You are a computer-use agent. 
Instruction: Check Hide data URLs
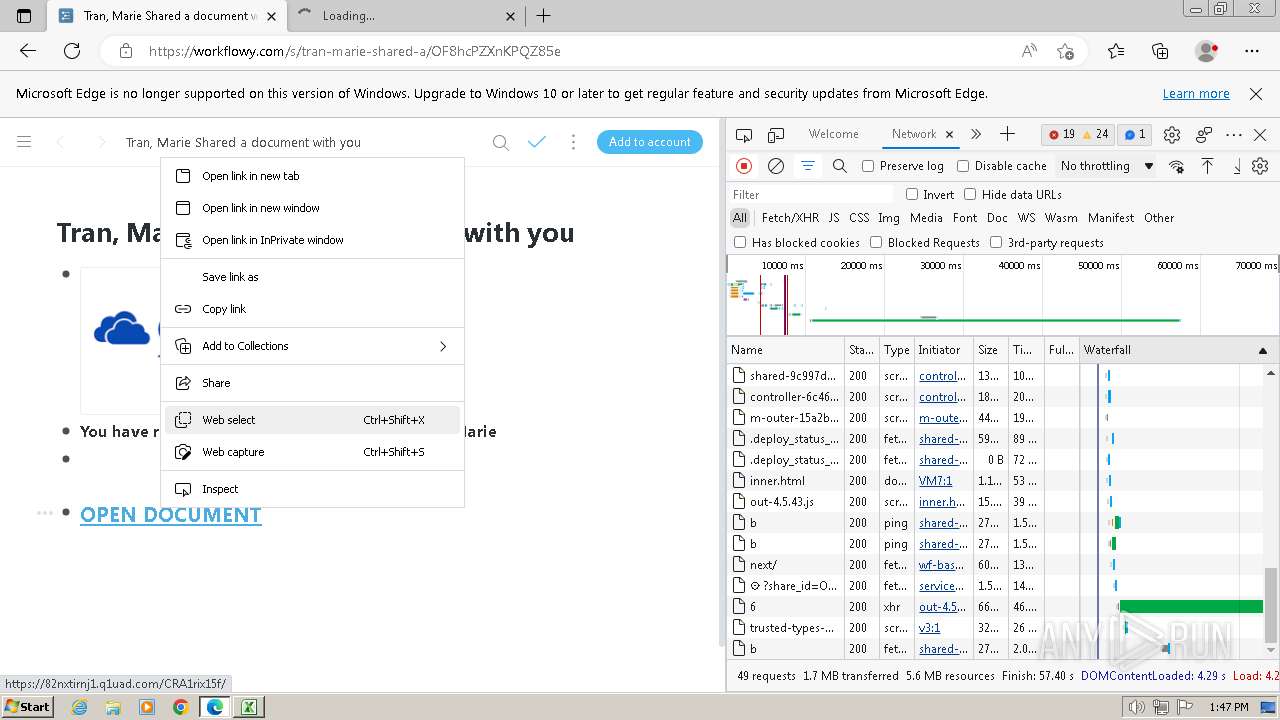tap(970, 194)
